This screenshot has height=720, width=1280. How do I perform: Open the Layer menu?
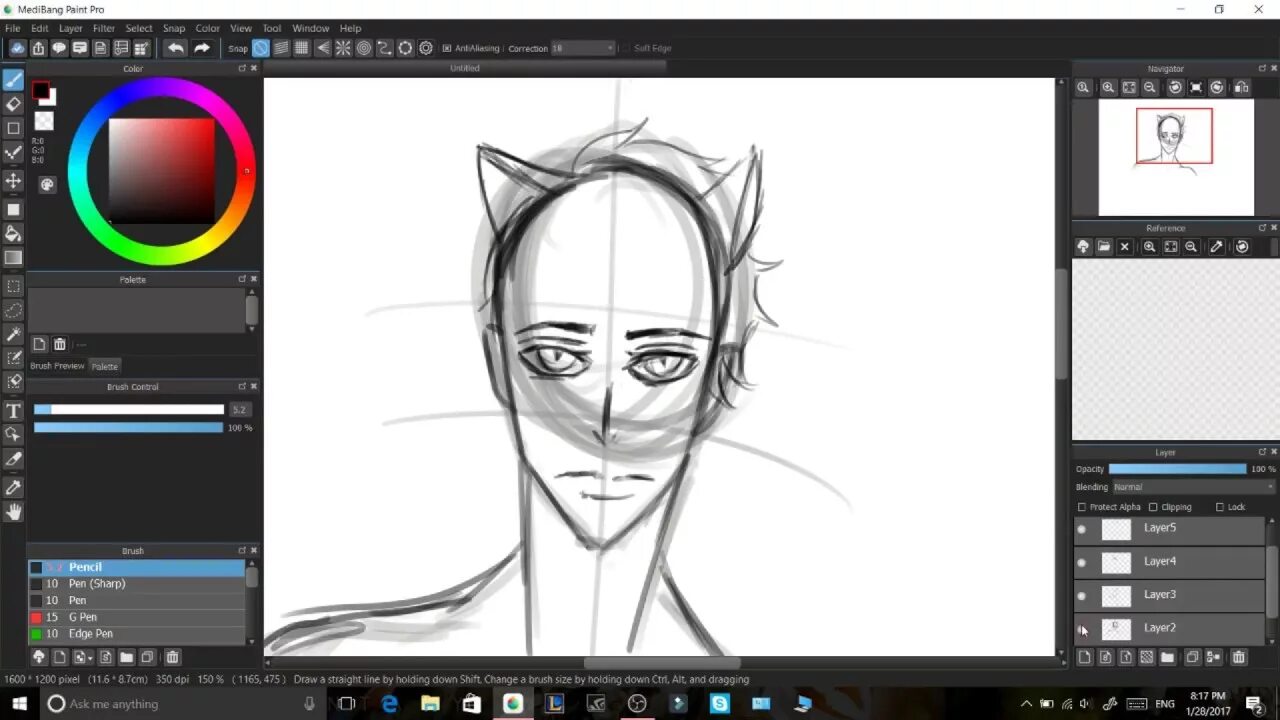(x=71, y=28)
